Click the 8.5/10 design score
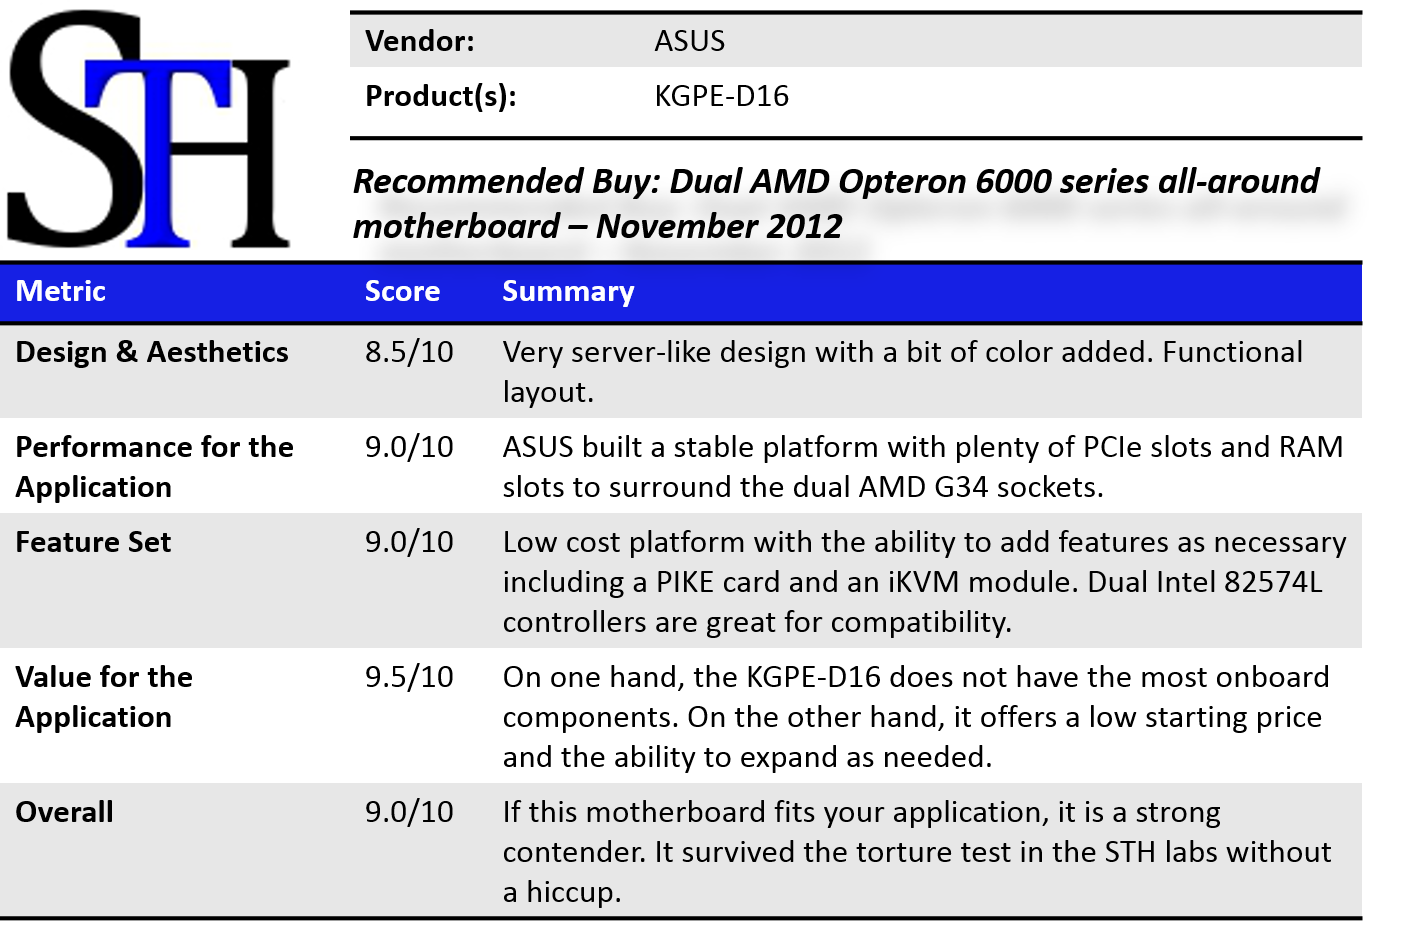The height and width of the screenshot is (931, 1423). 409,352
